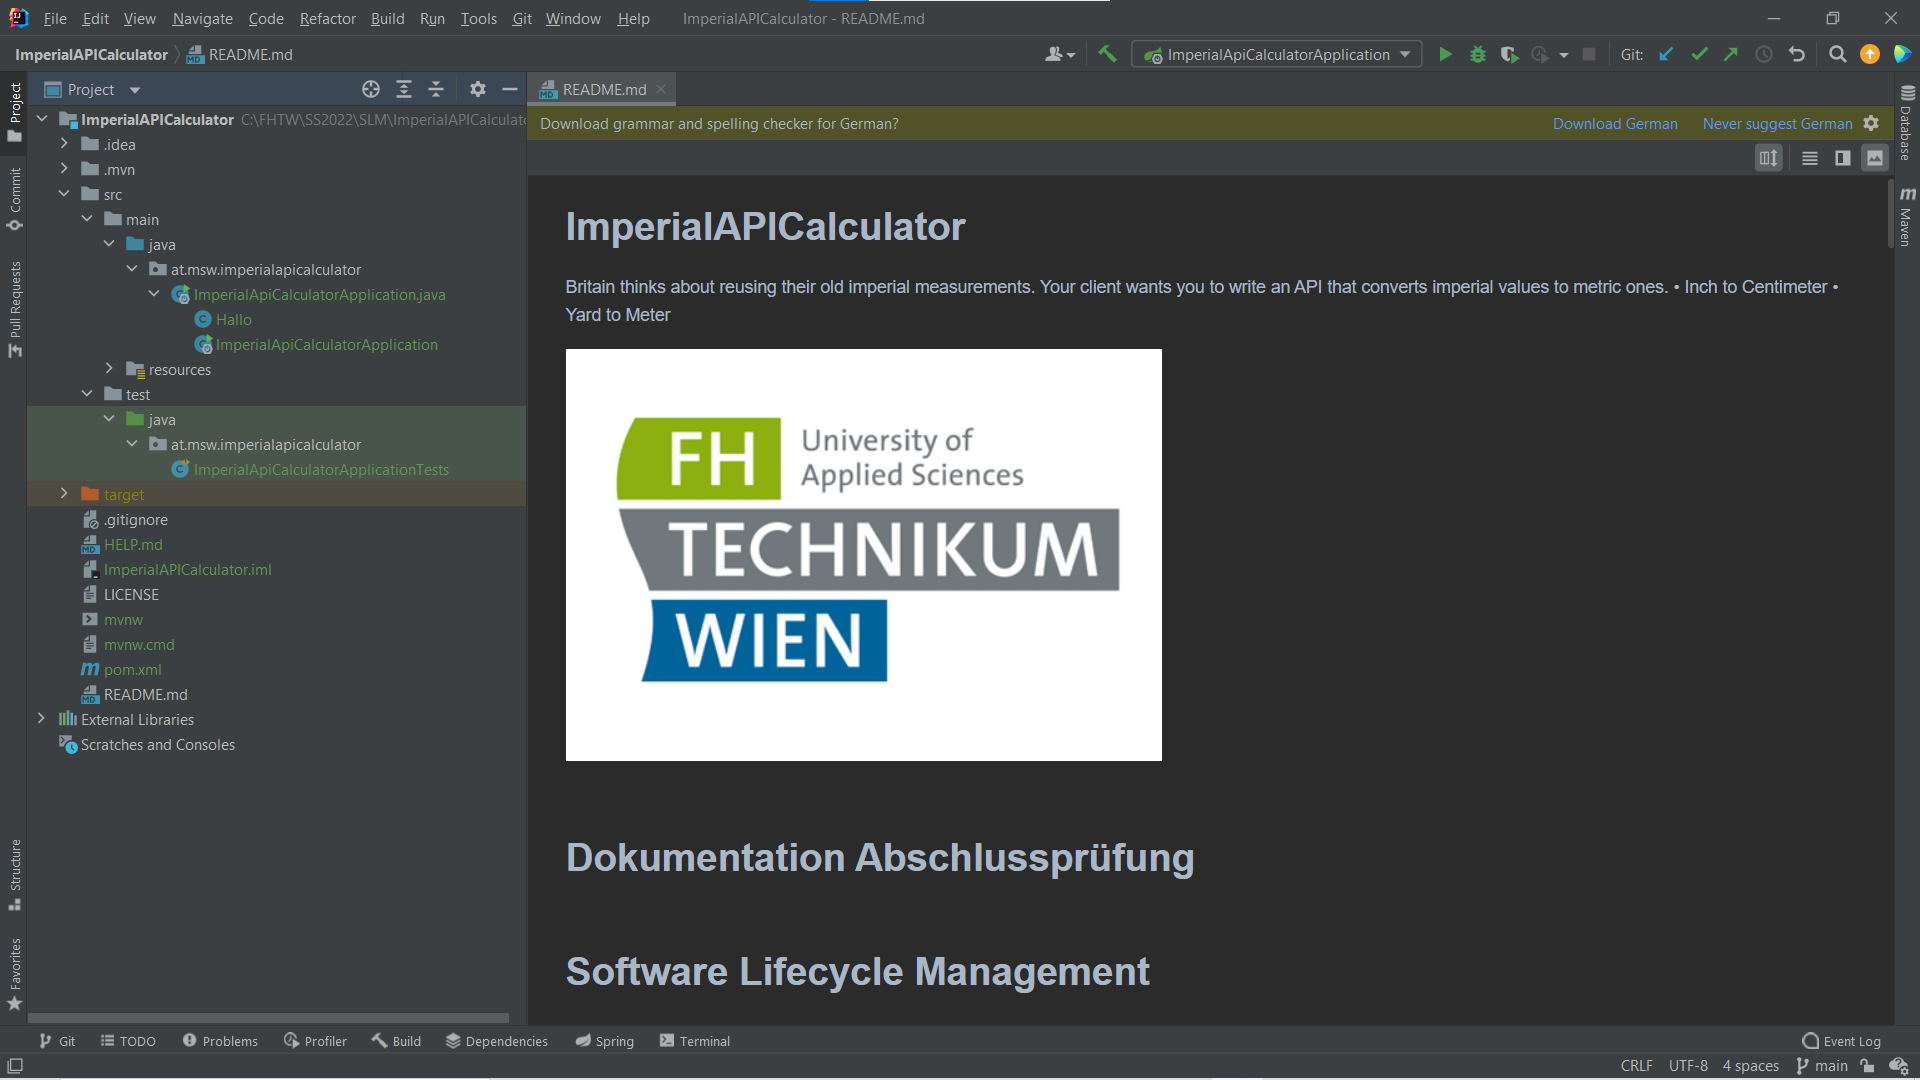
Task: Toggle editor and preview scroll synchronization
Action: pyautogui.click(x=1769, y=158)
